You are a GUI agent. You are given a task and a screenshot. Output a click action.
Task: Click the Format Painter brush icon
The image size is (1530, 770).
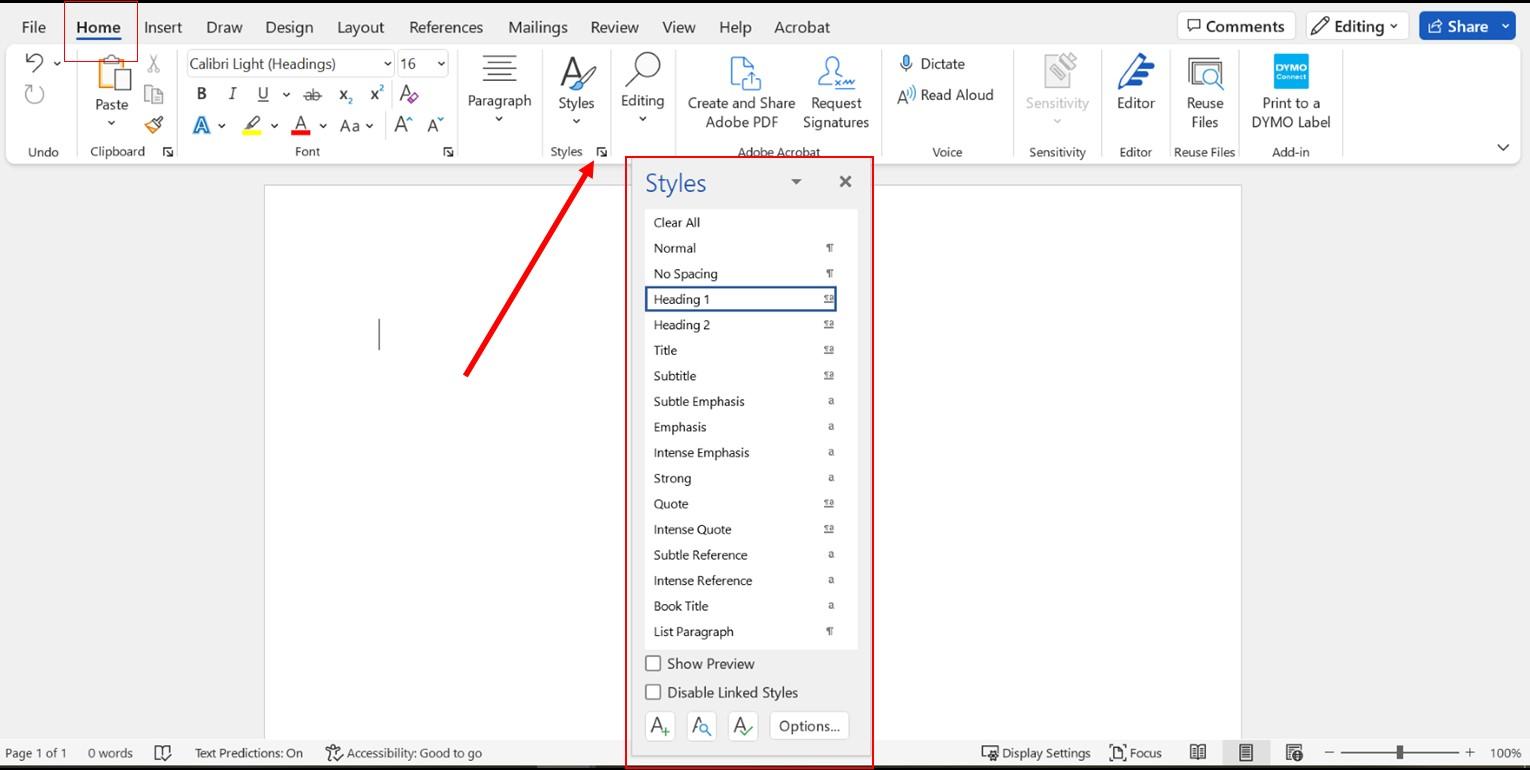(x=154, y=125)
